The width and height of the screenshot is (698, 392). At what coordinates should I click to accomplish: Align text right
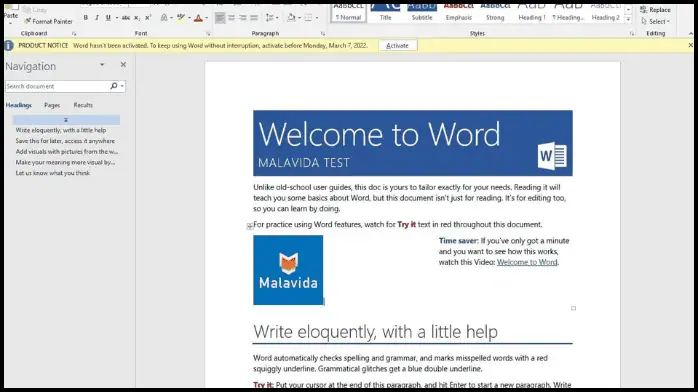coord(243,18)
